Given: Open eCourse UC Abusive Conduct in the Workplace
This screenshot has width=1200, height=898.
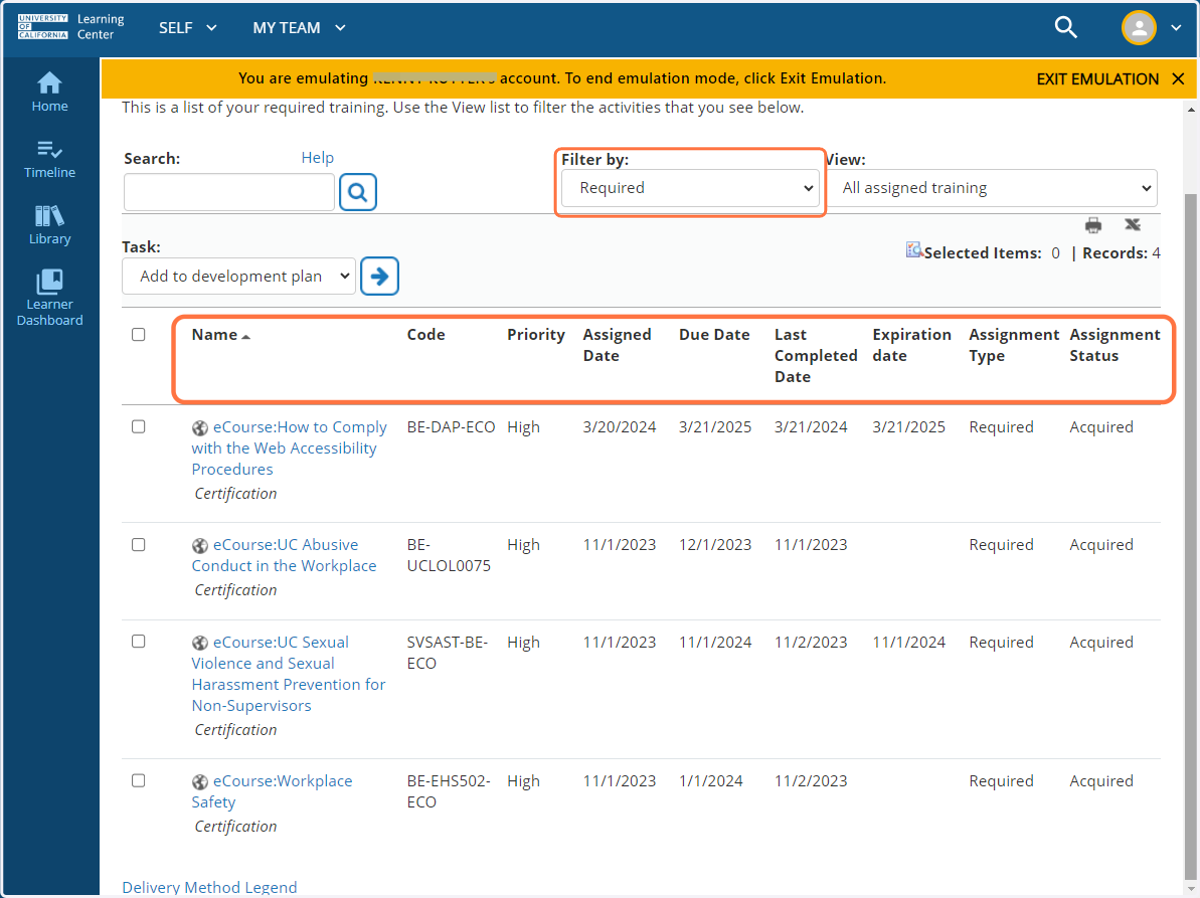Looking at the screenshot, I should click(x=285, y=555).
